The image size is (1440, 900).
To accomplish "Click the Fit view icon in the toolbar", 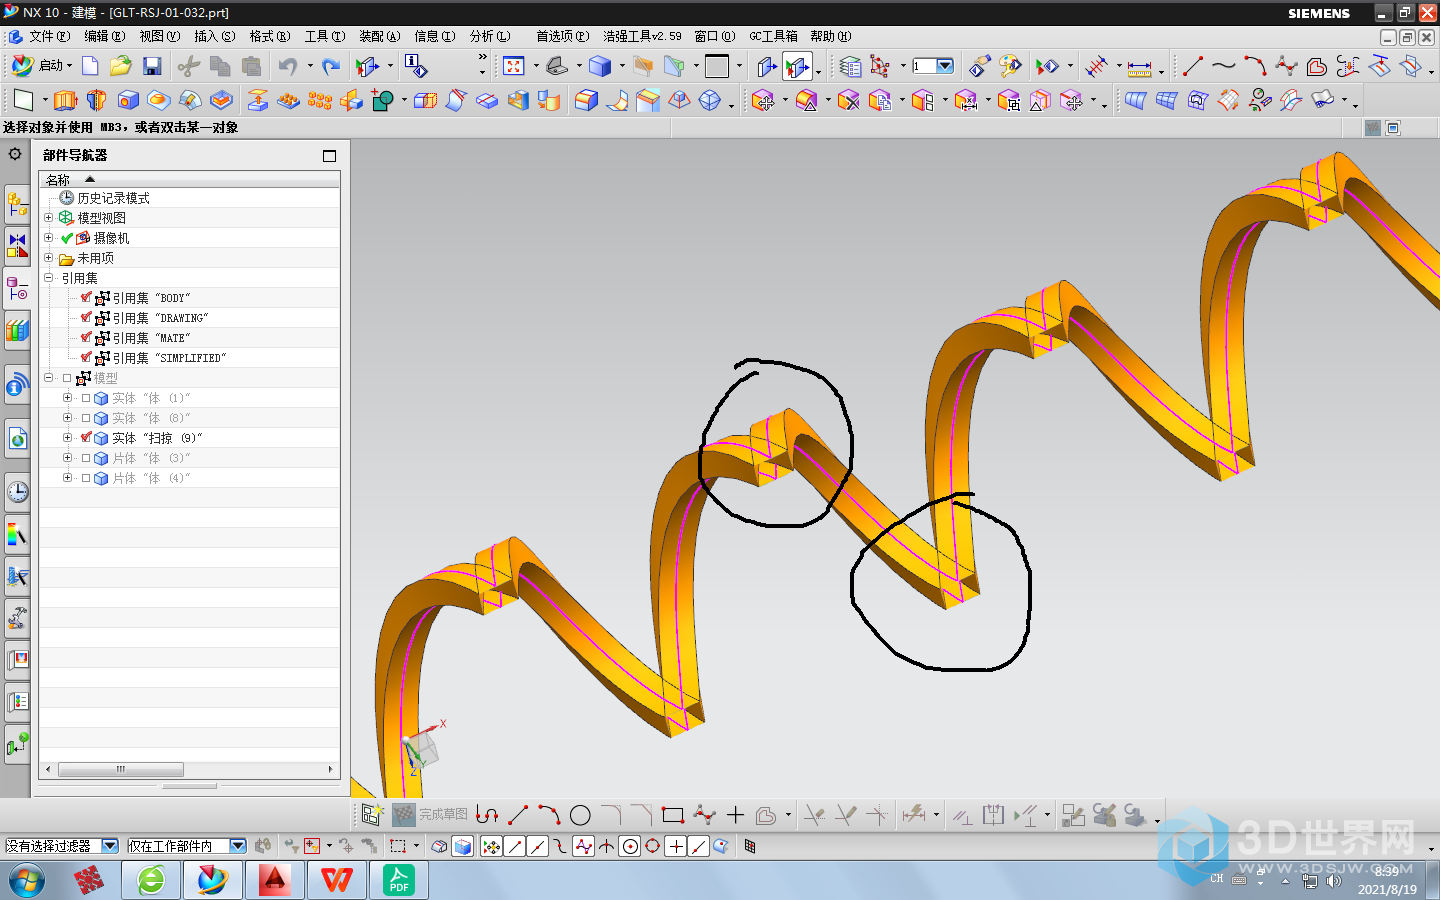I will (x=514, y=66).
